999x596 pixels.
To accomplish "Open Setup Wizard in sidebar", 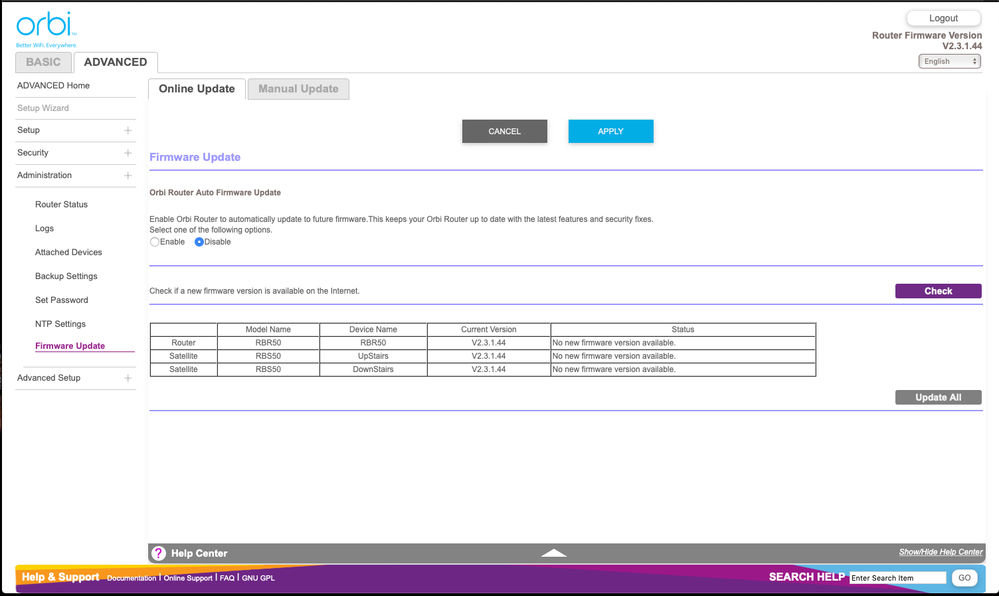I will click(43, 108).
